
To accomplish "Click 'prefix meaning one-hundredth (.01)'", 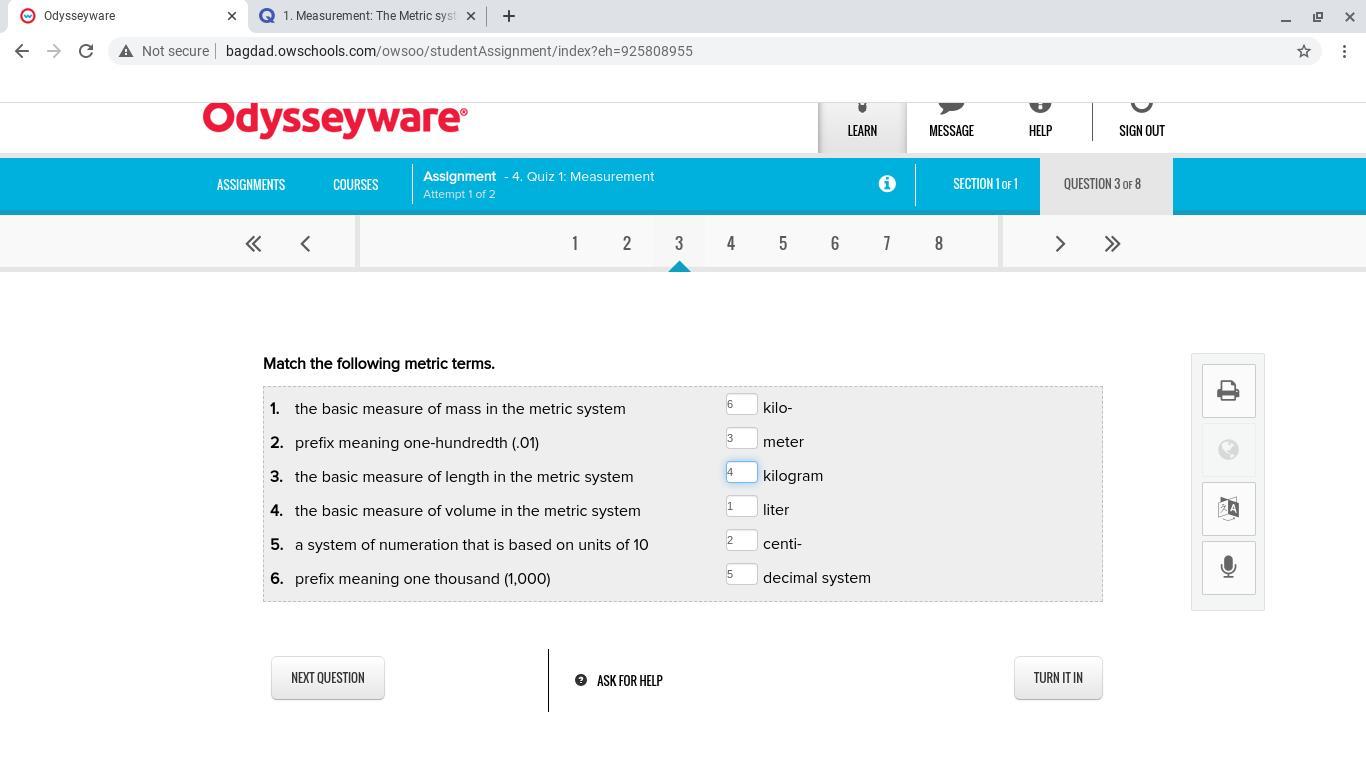I will click(417, 443).
